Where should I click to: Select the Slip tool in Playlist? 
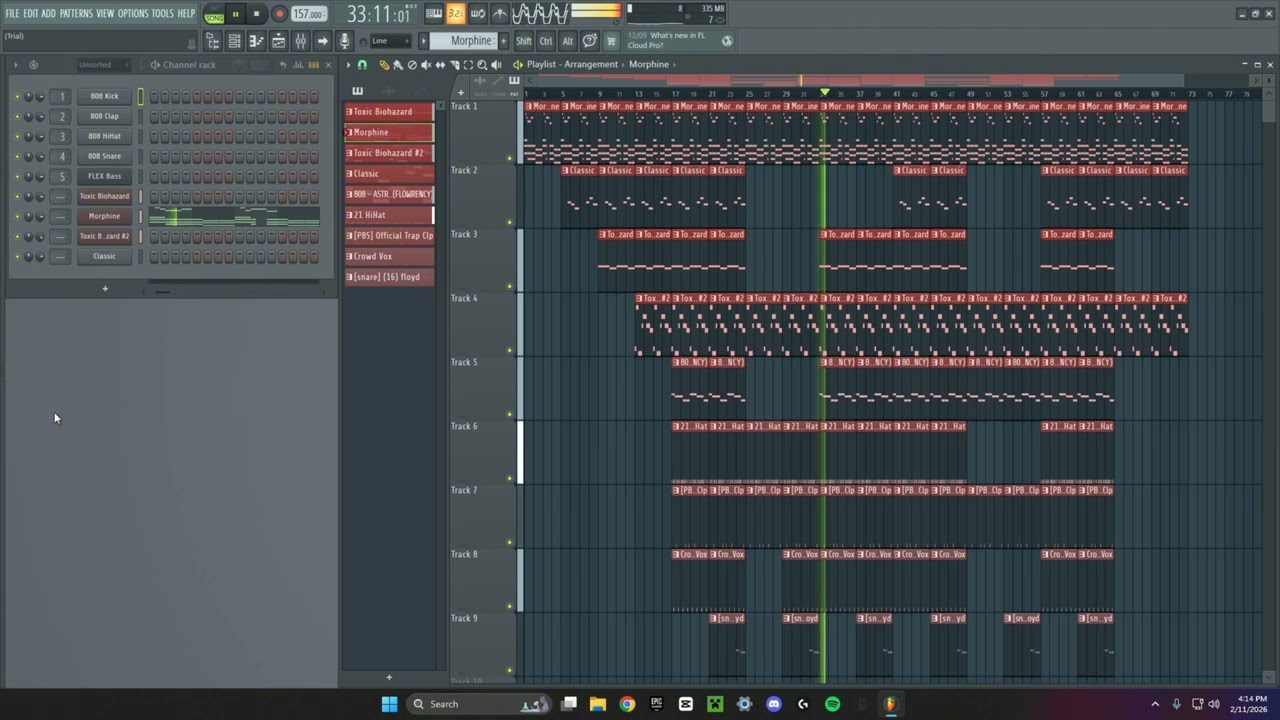[x=440, y=65]
